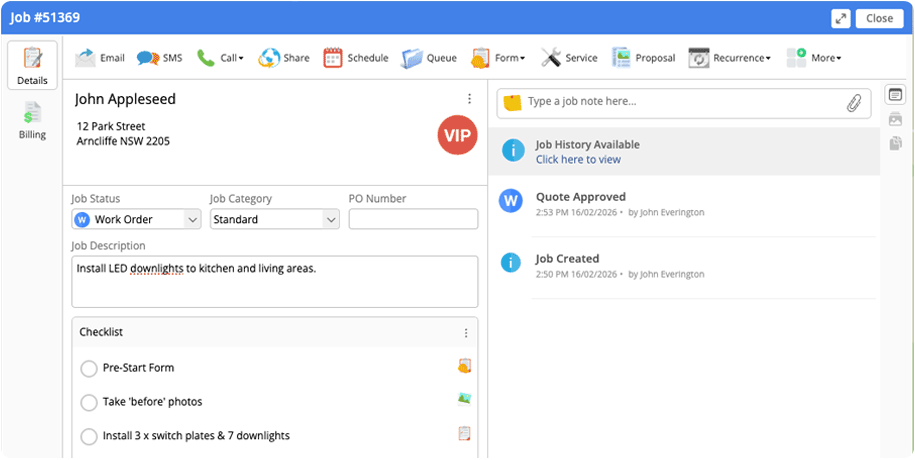This screenshot has height=460, width=915.
Task: Tick the Install 3 x switch plates item
Action: pos(89,437)
